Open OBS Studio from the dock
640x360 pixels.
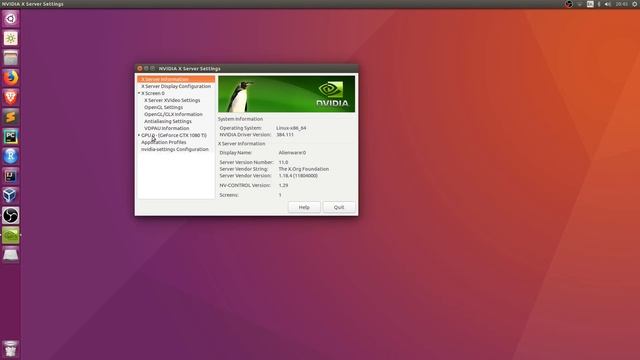(x=11, y=215)
